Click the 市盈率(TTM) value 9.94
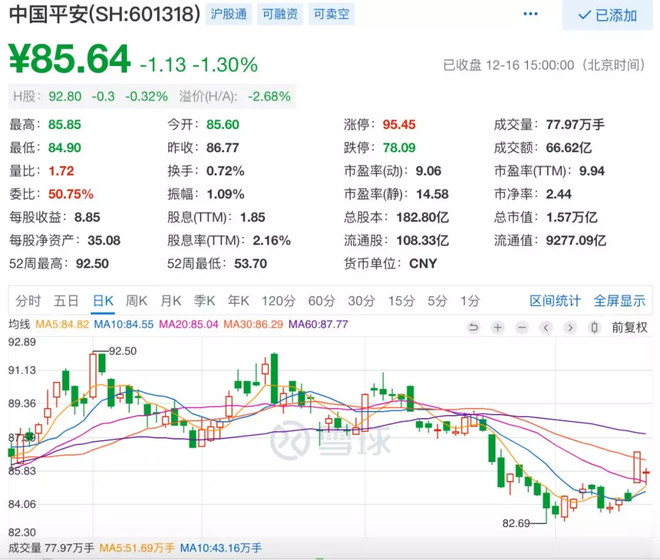 click(592, 171)
